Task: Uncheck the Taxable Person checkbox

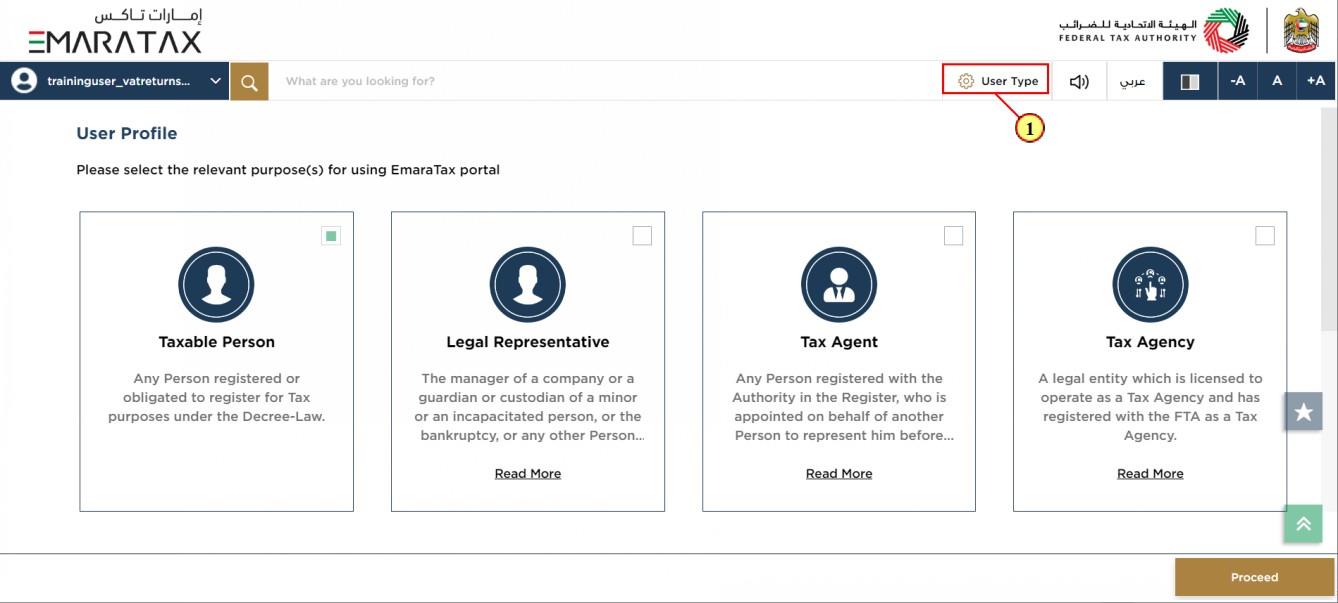Action: tap(331, 236)
